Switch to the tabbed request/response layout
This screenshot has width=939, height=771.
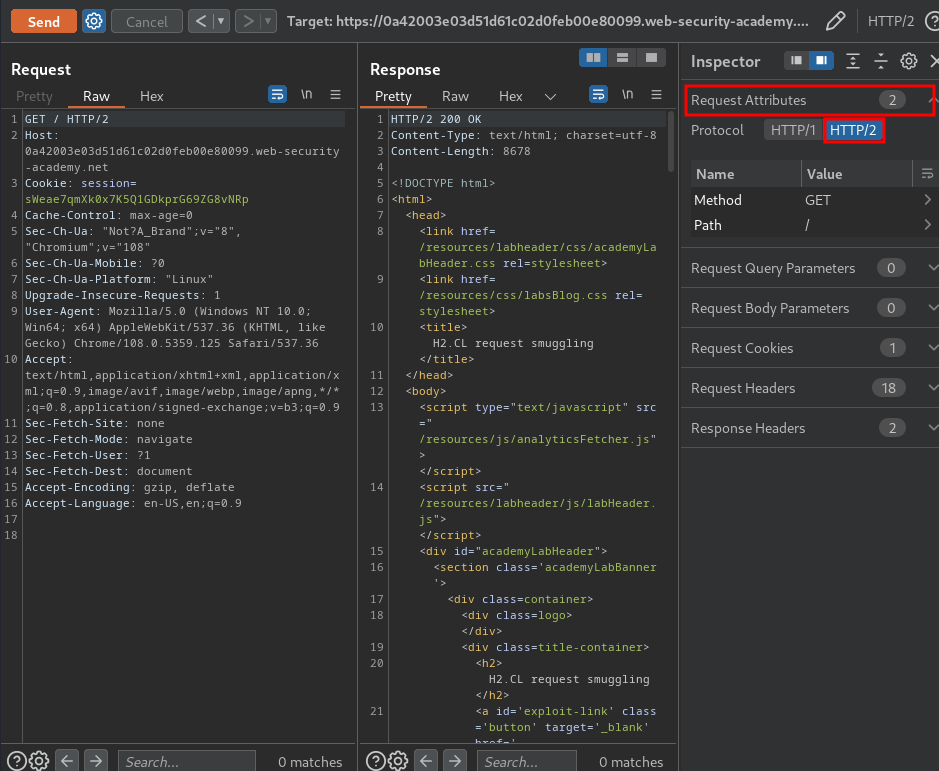651,58
